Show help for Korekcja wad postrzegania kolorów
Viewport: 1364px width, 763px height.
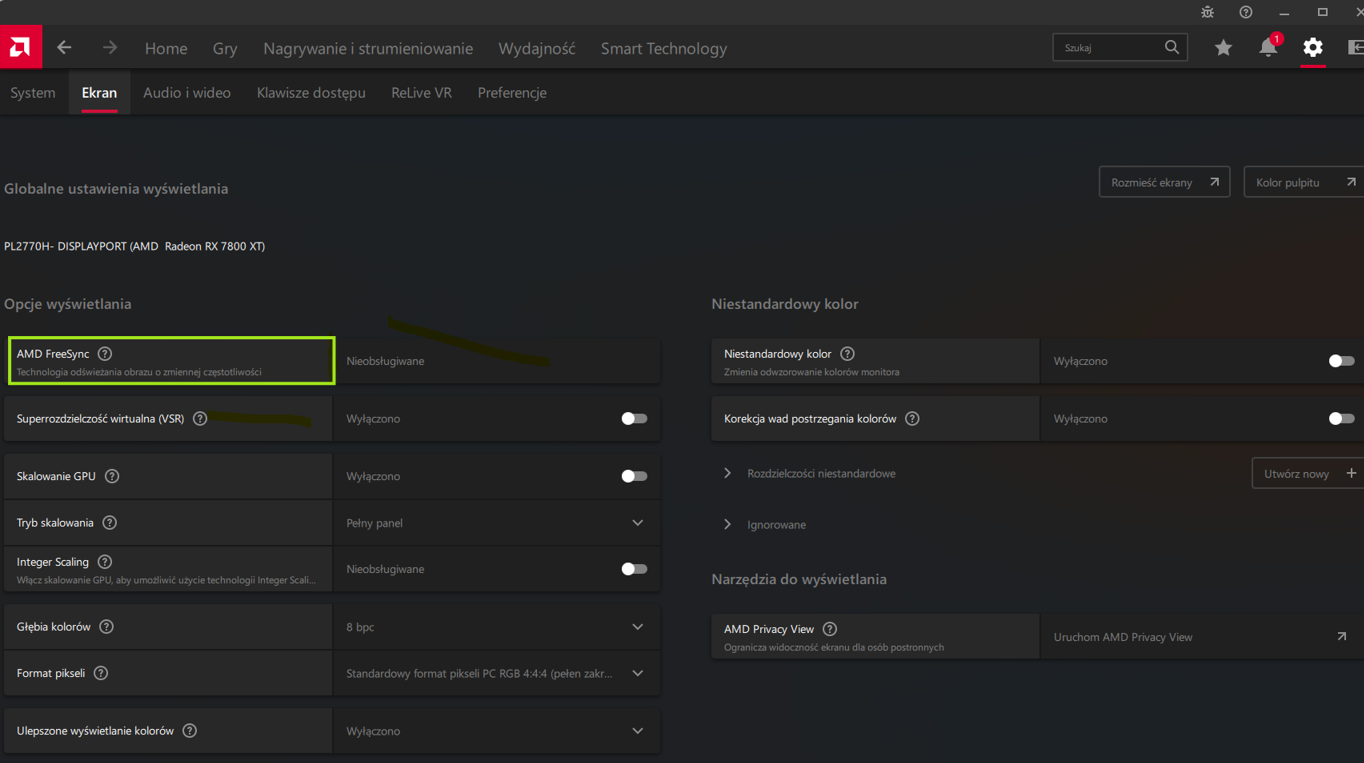pos(912,419)
